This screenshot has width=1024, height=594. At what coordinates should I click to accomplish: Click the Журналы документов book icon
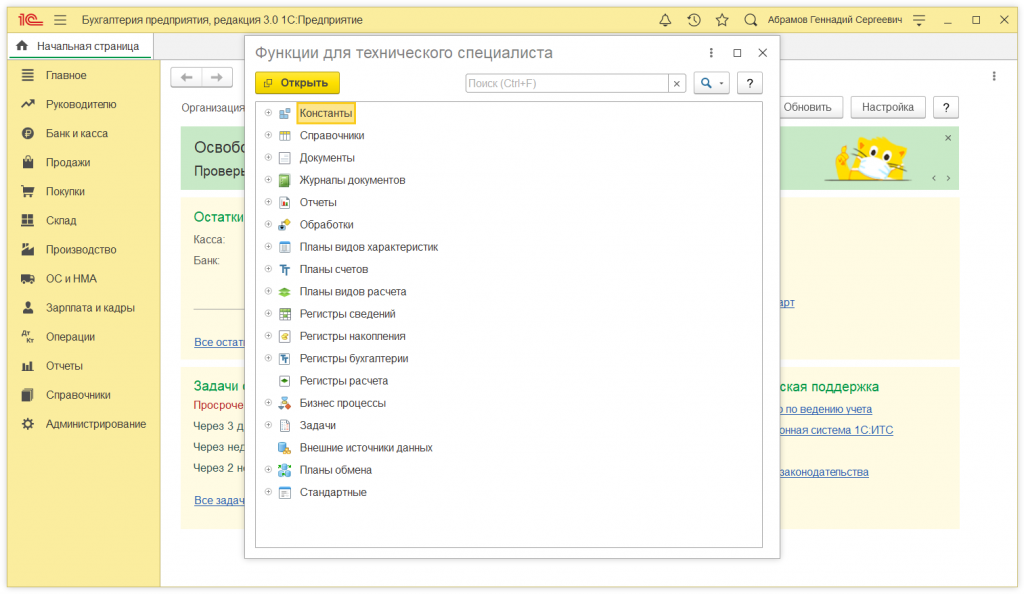[x=284, y=181]
